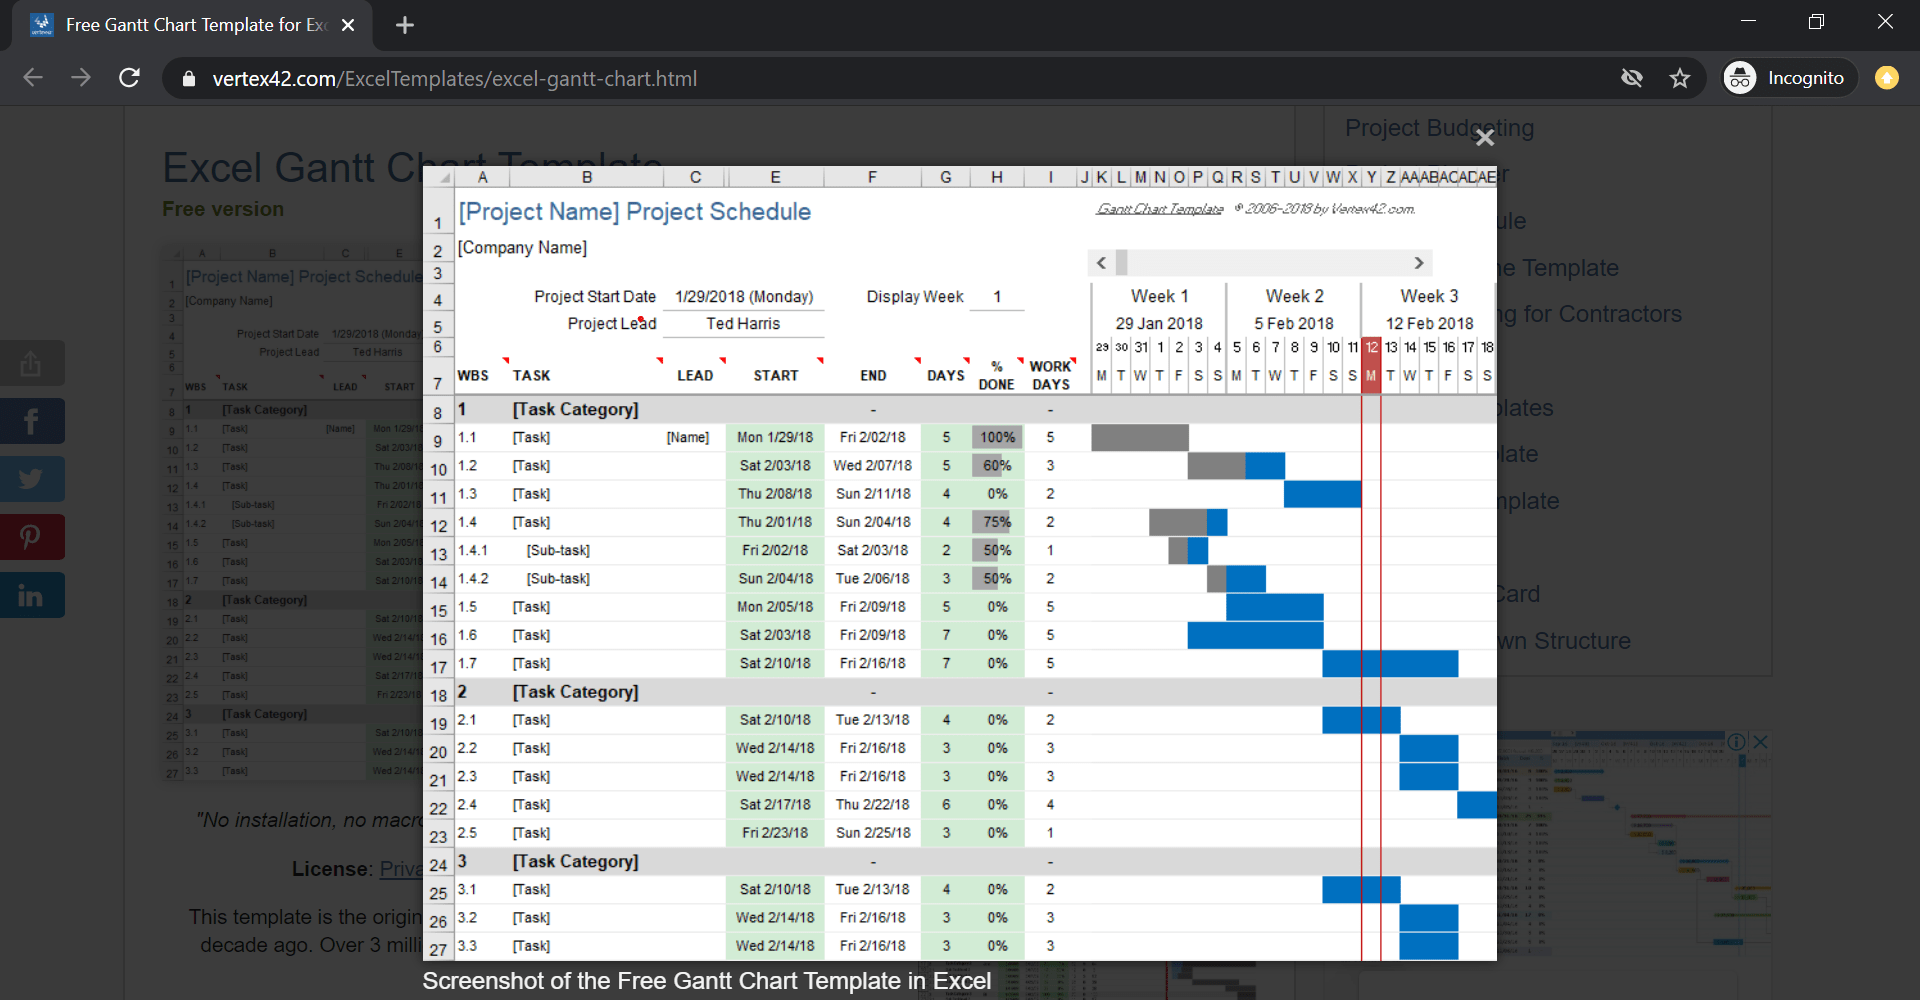Share via the LinkedIn icon

tap(31, 595)
